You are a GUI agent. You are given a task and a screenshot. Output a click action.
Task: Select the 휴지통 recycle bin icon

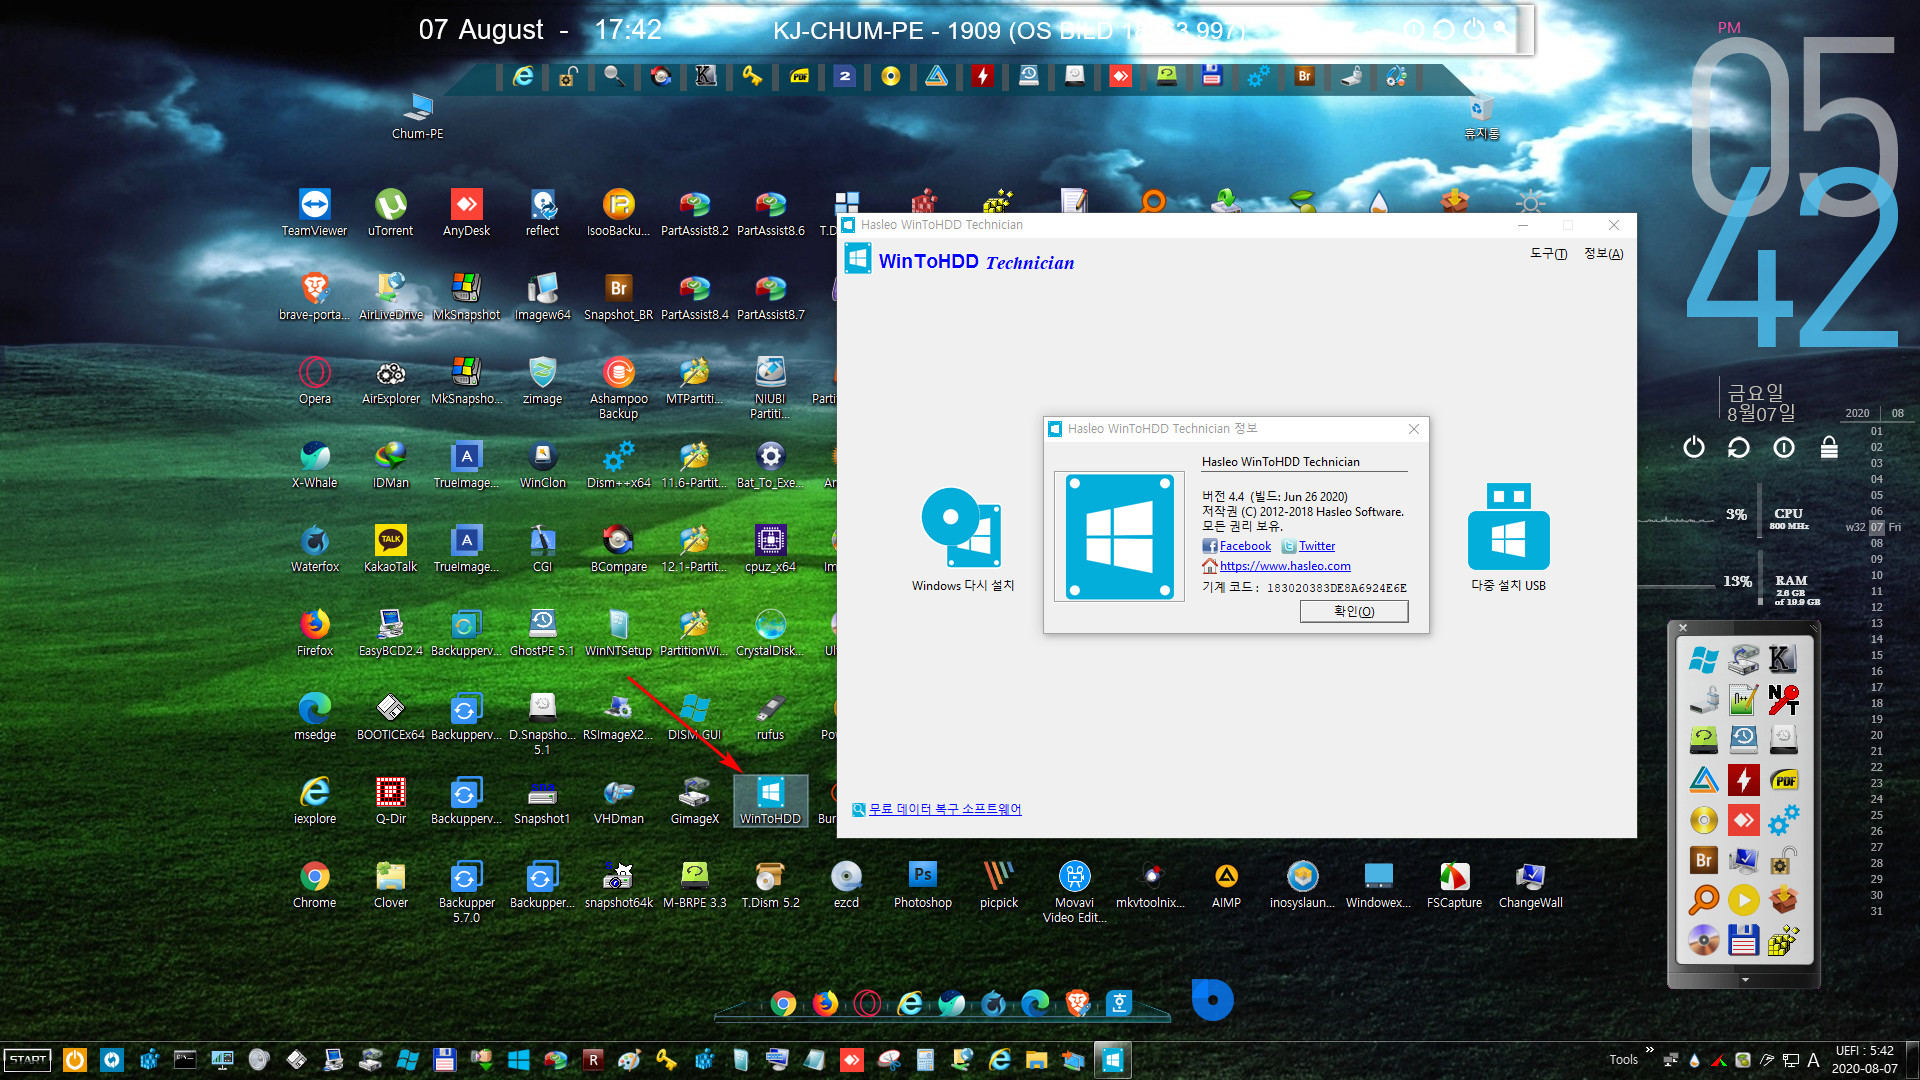(1481, 117)
